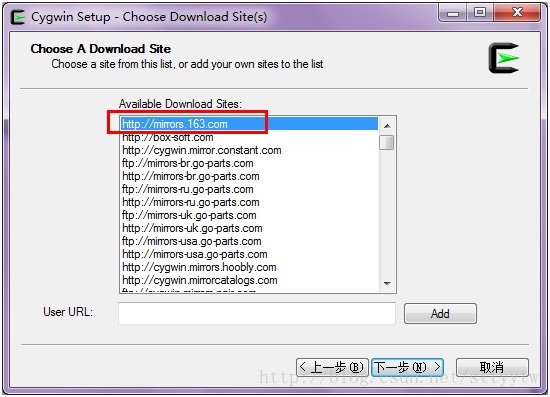550x397 pixels.
Task: Select http://mirrors-uk.go-parts.com entry
Action: coord(249,228)
